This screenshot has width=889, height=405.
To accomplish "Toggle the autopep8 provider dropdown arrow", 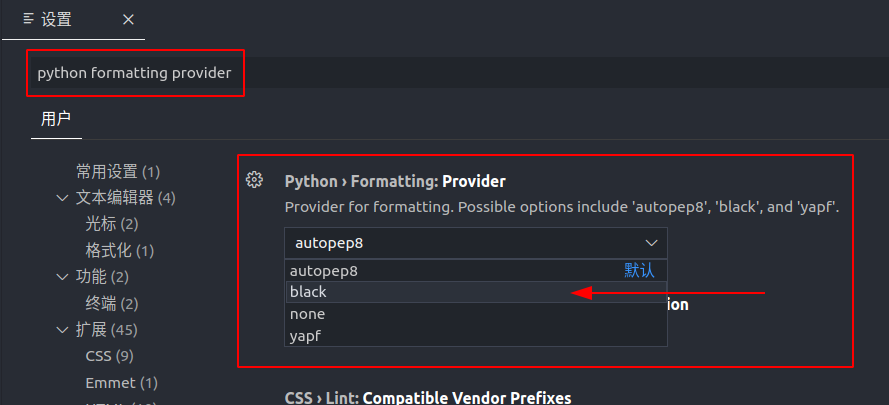I will tap(651, 243).
